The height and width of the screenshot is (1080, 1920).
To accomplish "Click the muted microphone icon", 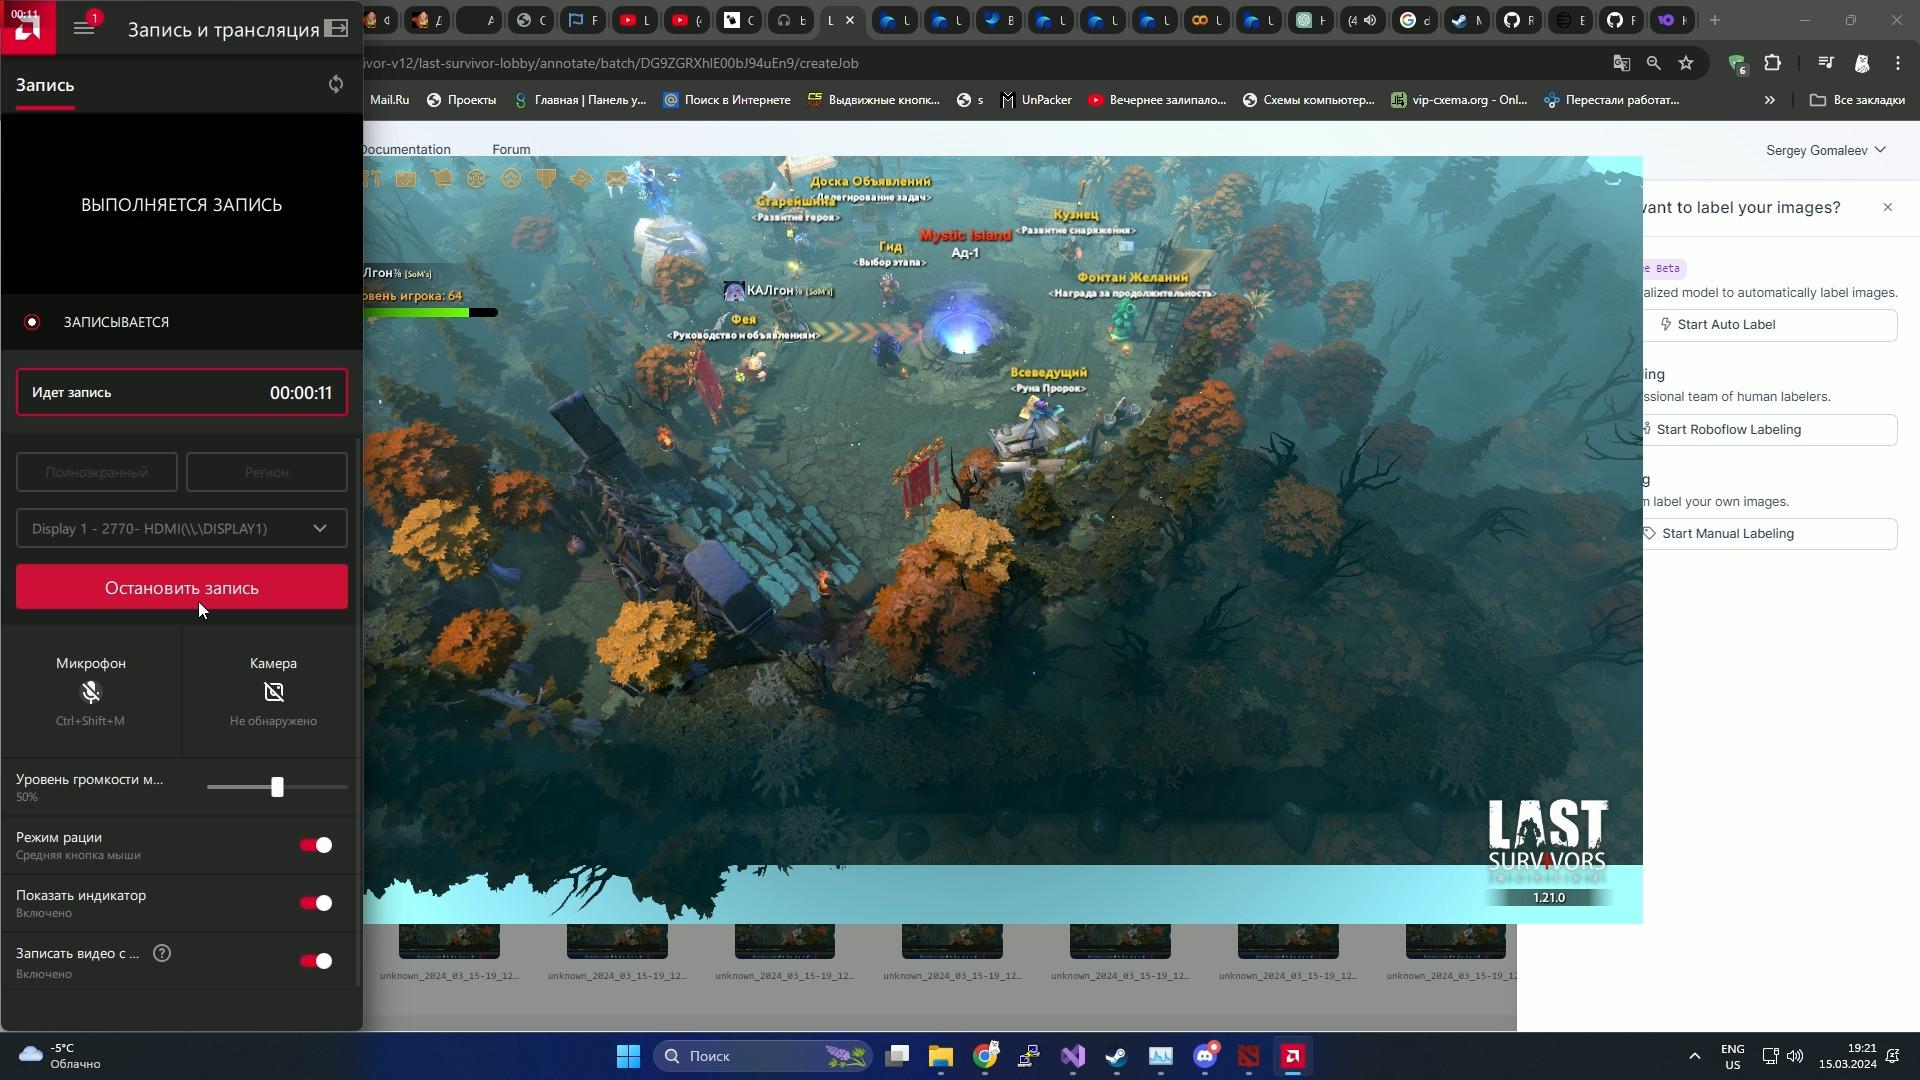I will coord(91,692).
